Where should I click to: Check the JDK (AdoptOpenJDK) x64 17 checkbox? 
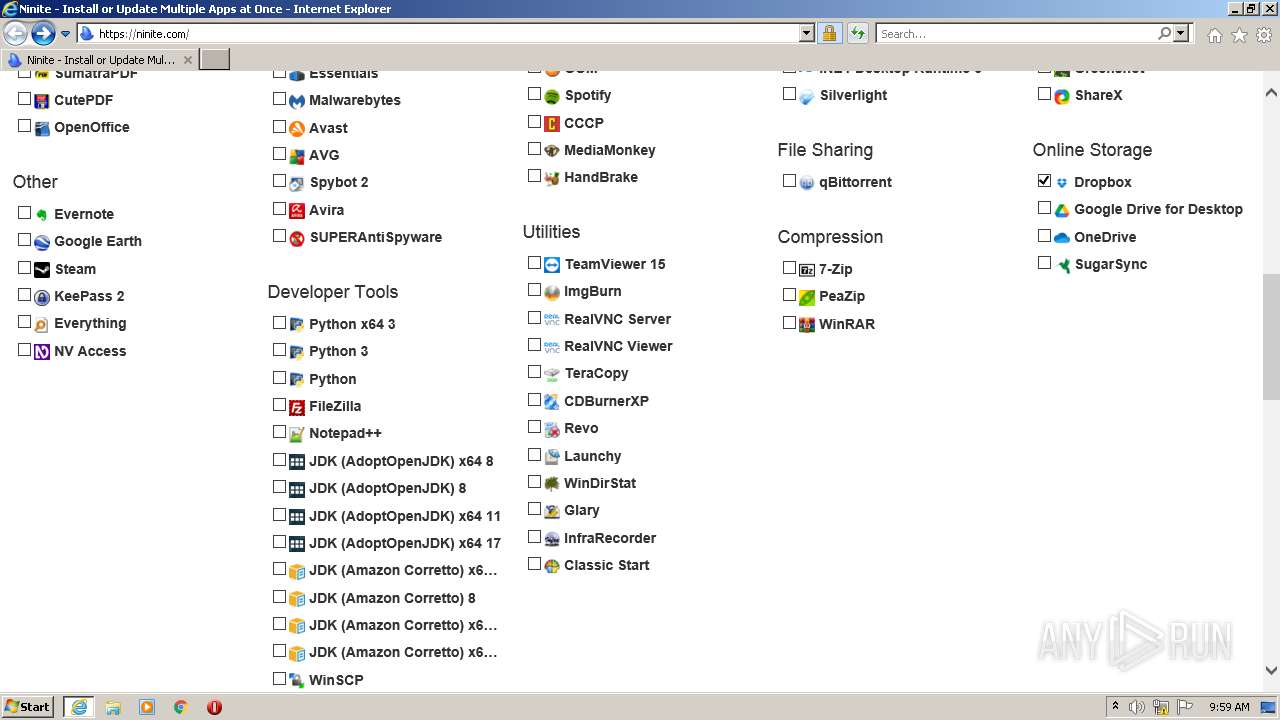coord(279,542)
